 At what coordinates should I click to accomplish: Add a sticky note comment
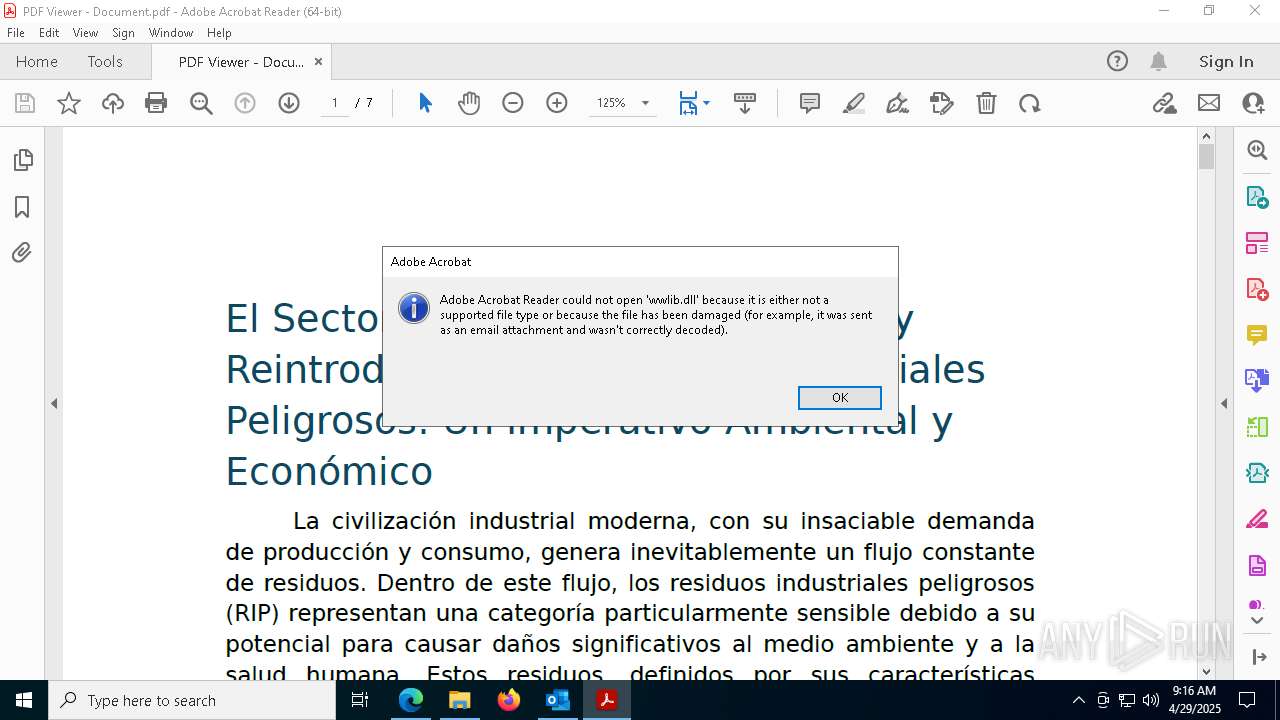point(810,103)
